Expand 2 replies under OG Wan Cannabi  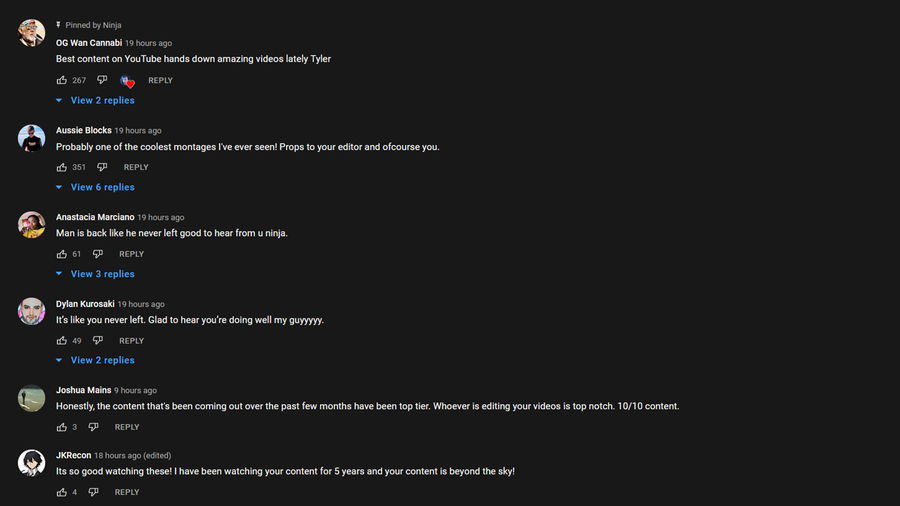tap(102, 100)
